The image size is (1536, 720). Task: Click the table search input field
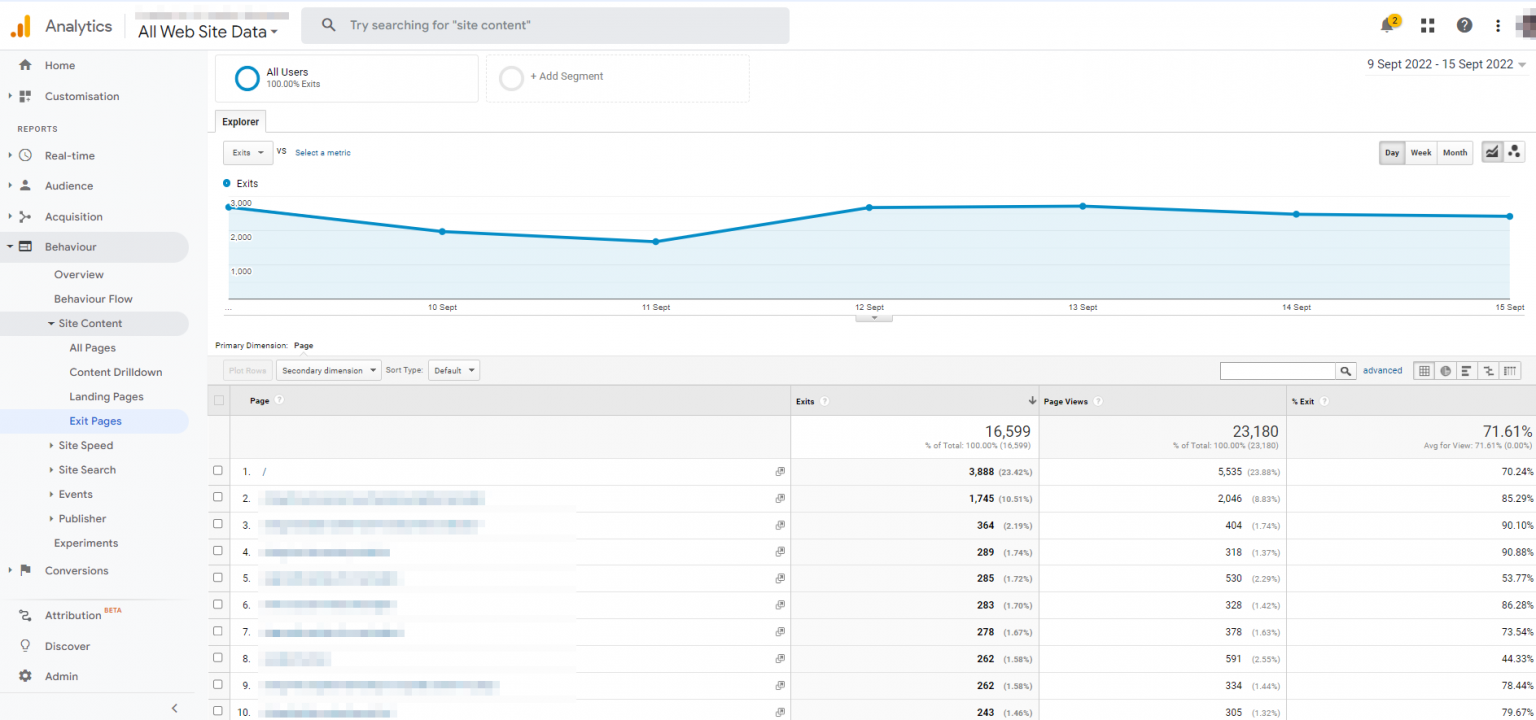(1277, 370)
